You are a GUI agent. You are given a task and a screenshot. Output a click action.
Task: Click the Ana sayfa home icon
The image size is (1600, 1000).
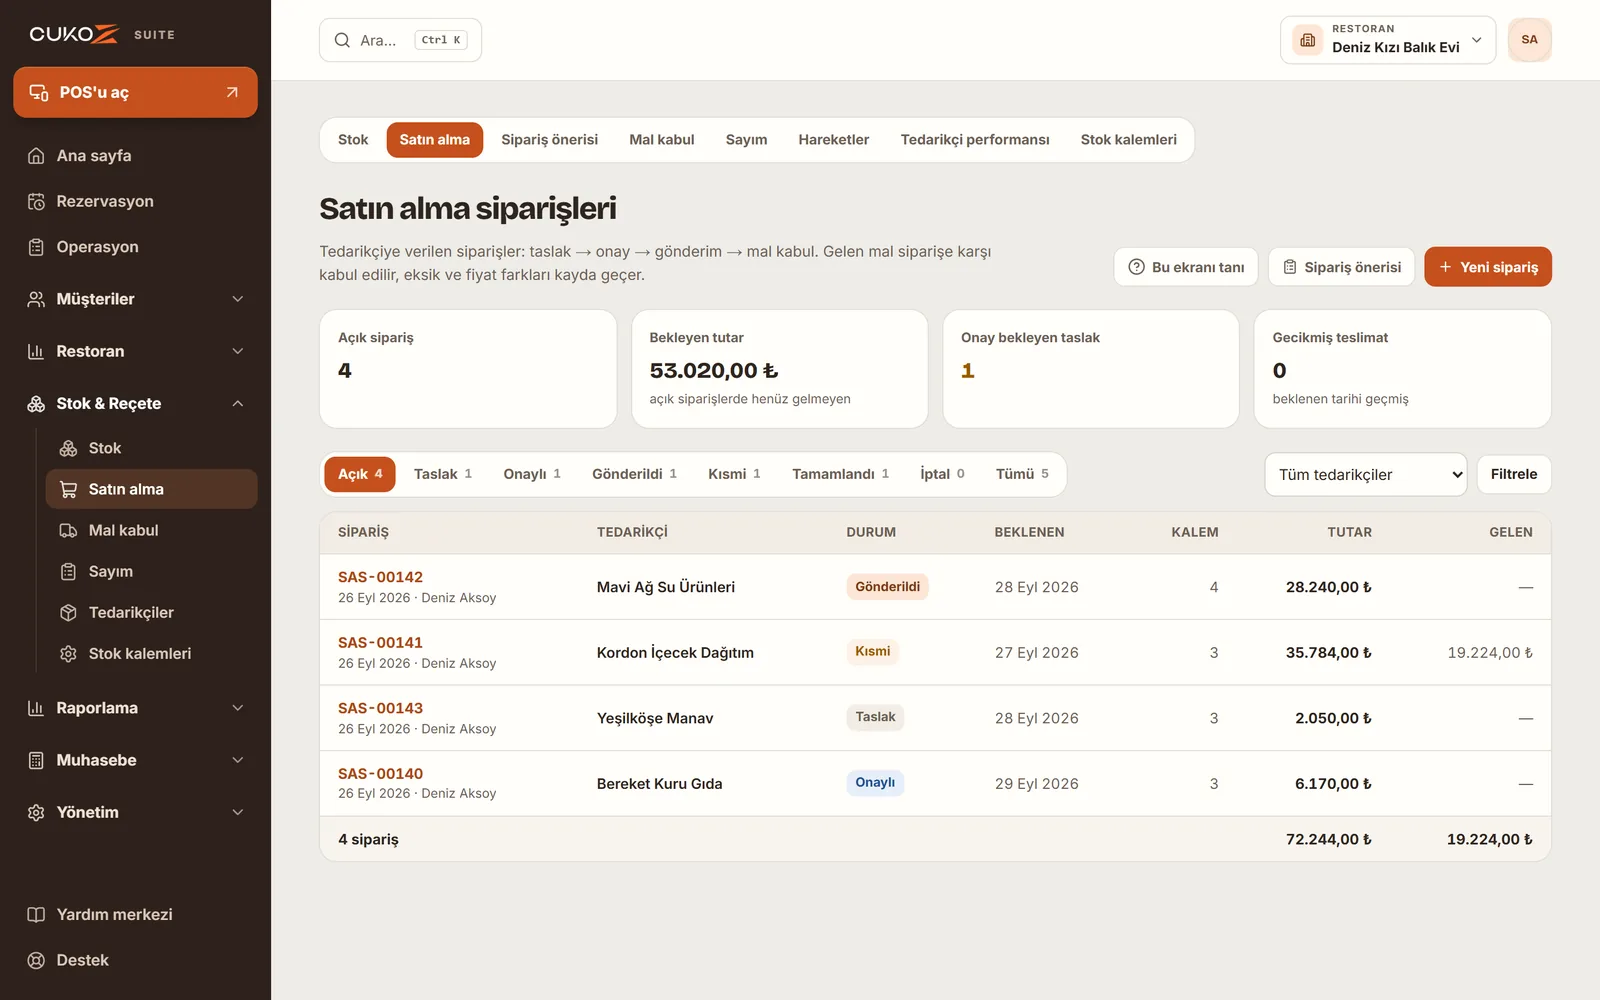point(36,156)
